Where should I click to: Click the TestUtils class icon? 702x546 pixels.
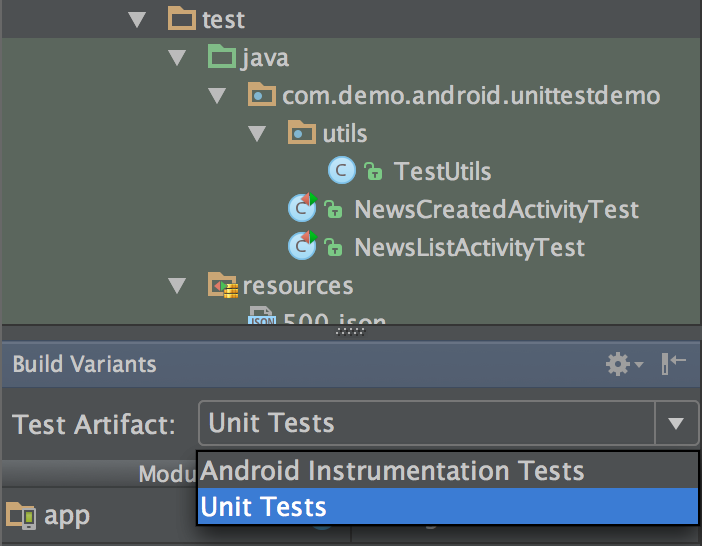tap(342, 171)
